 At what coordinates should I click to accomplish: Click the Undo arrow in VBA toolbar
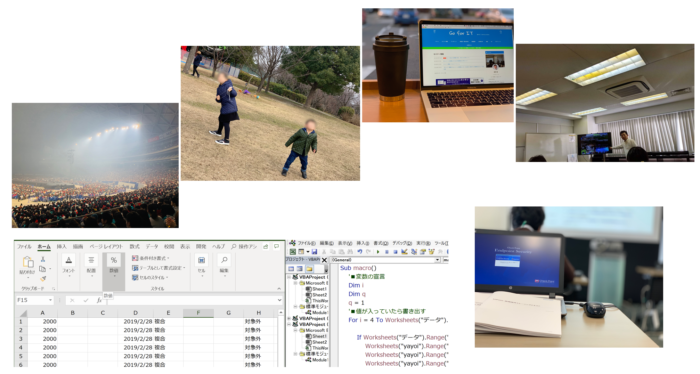360,252
